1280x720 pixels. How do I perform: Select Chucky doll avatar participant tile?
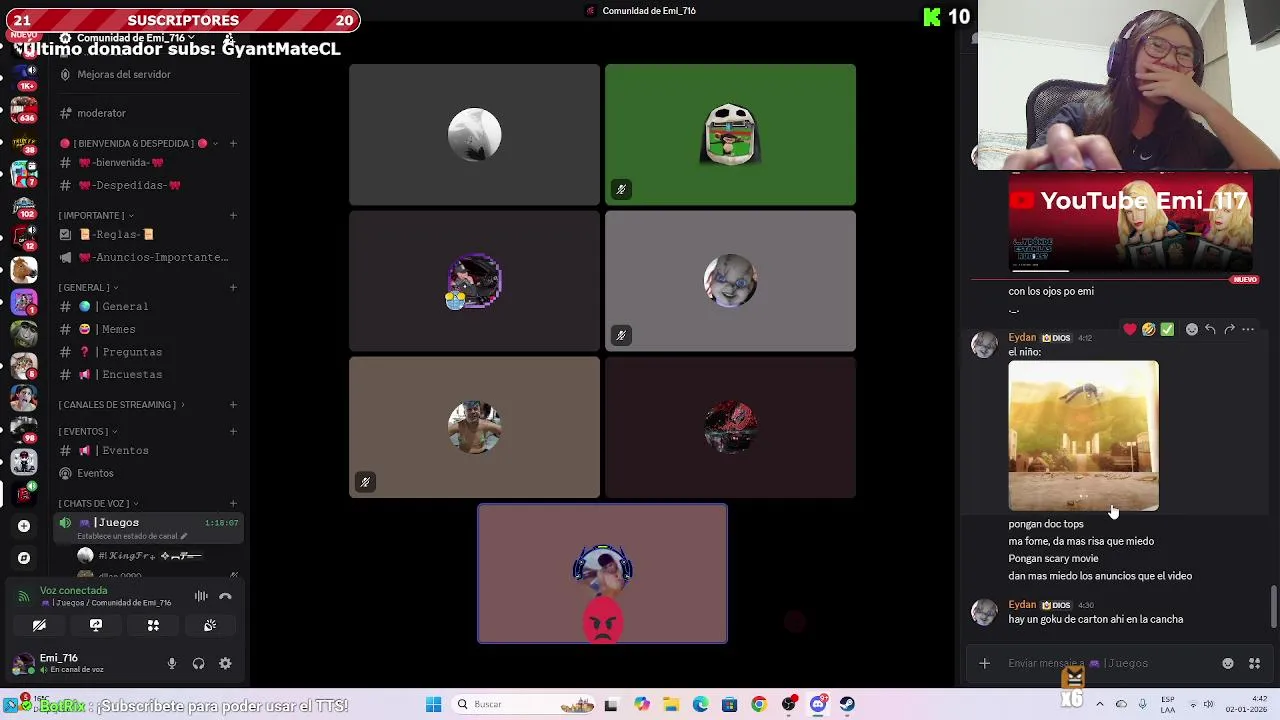(730, 281)
